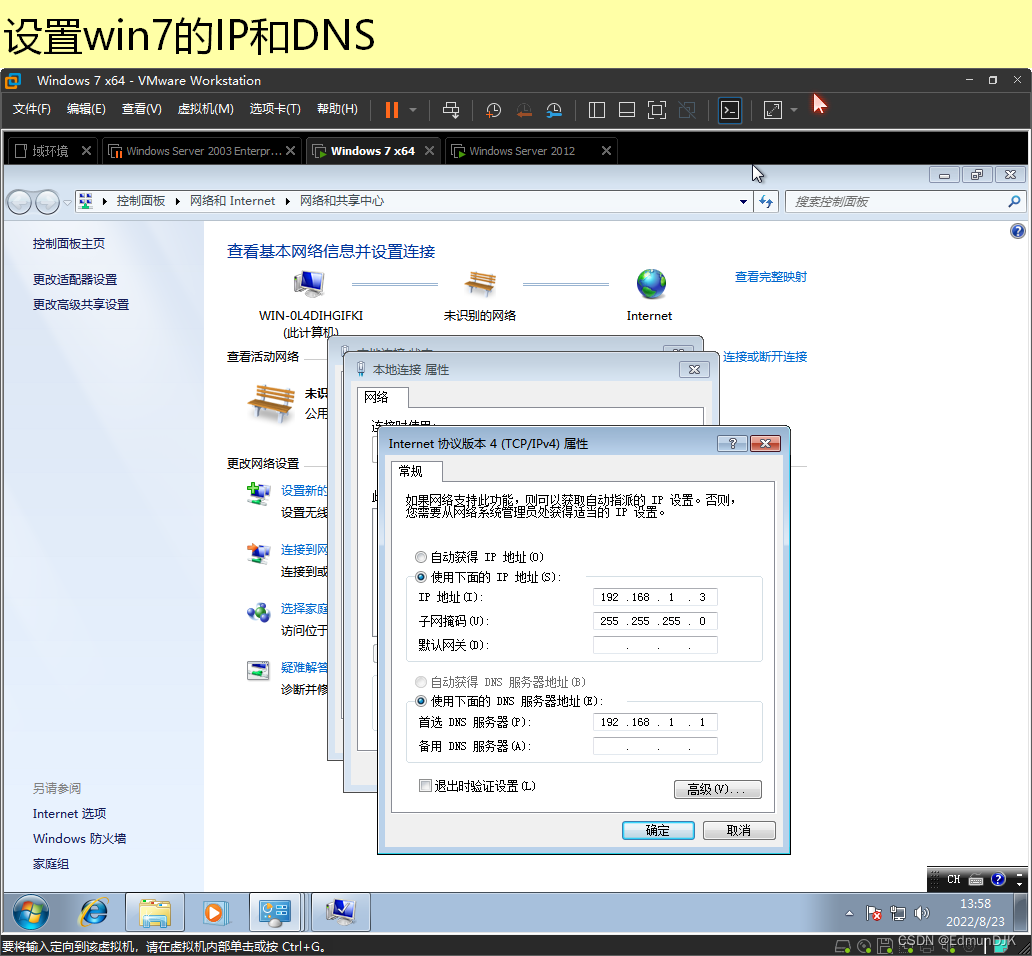The width and height of the screenshot is (1032, 956).
Task: Click 连接或断开连接 link
Action: coord(765,357)
